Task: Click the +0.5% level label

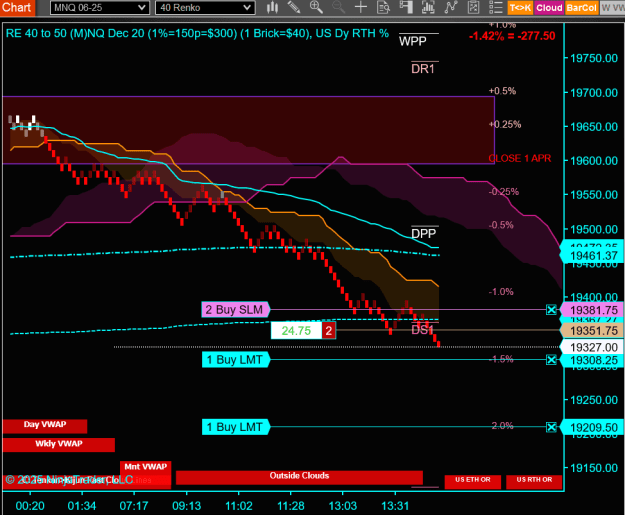Action: (x=502, y=91)
